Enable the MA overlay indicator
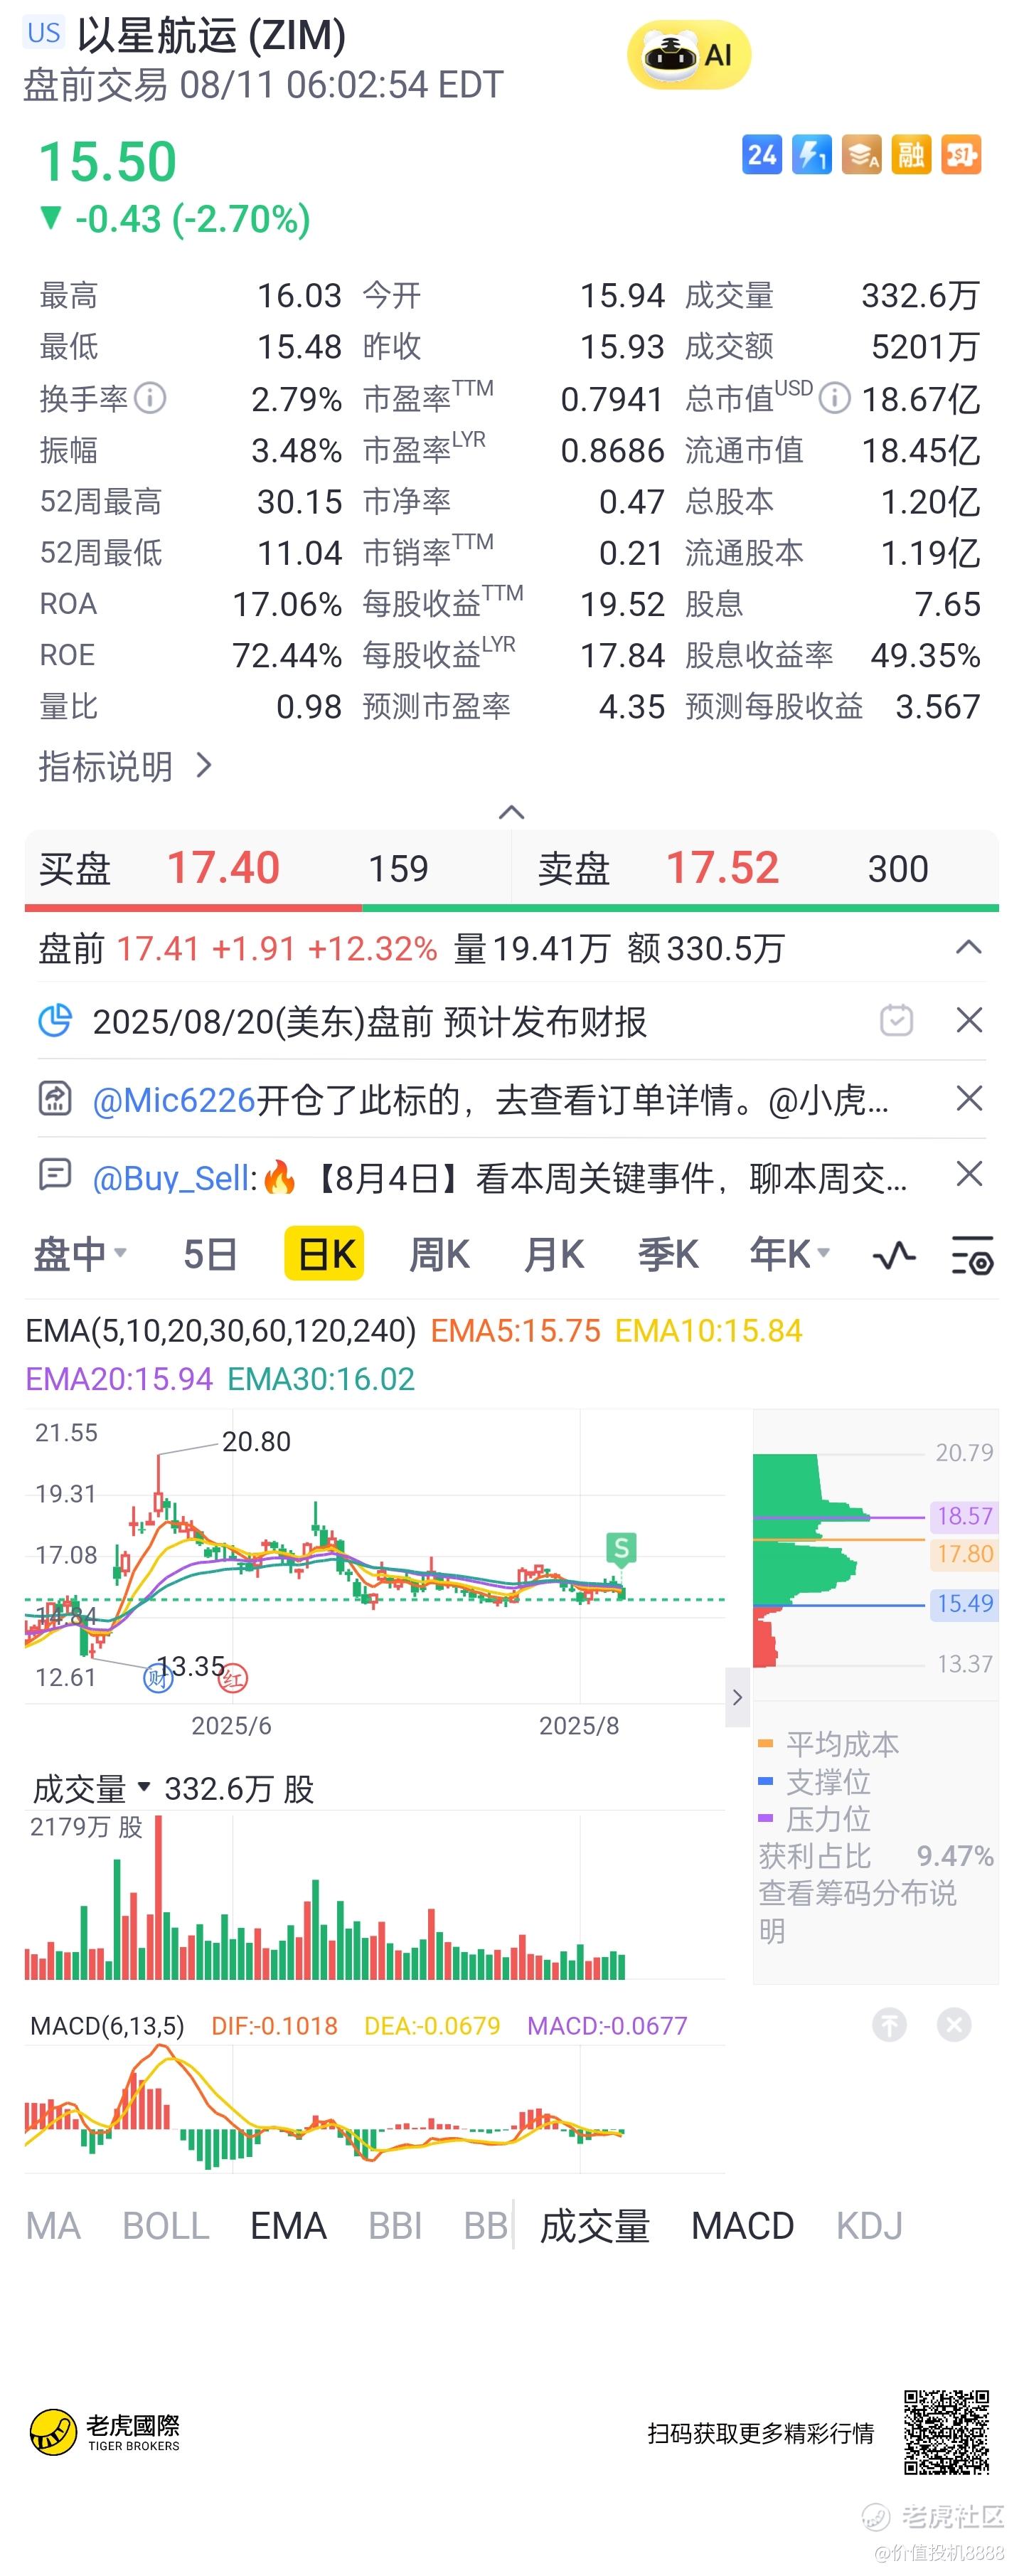The image size is (1024, 2576). 53,2225
